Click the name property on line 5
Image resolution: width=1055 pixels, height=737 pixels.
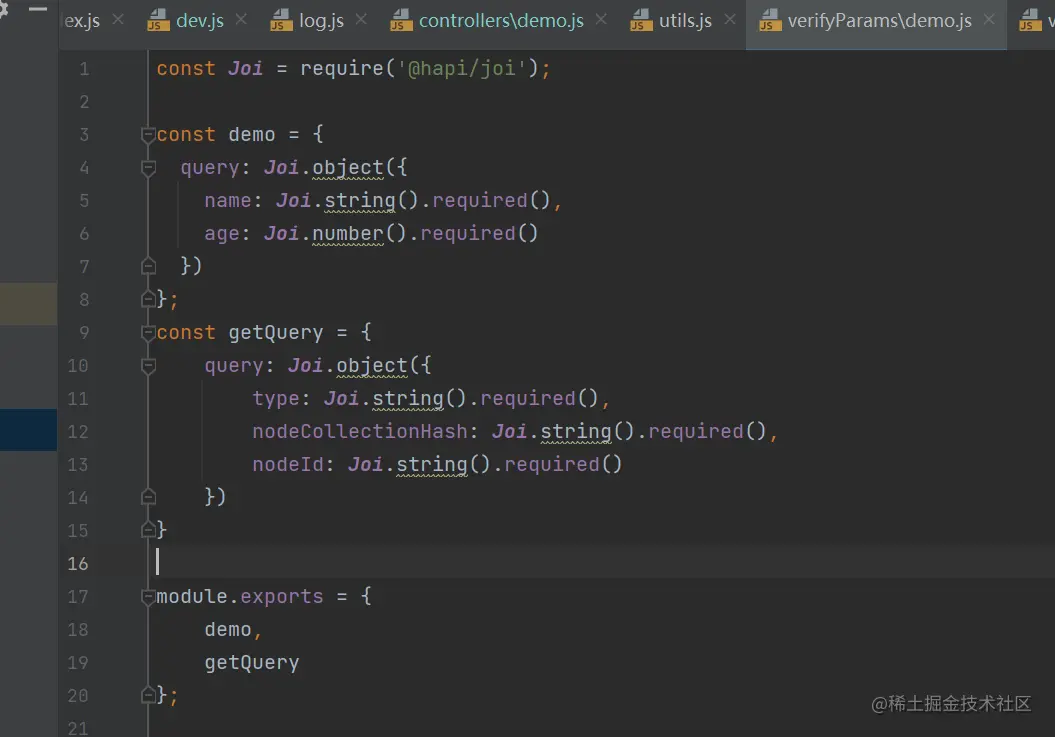(x=228, y=201)
